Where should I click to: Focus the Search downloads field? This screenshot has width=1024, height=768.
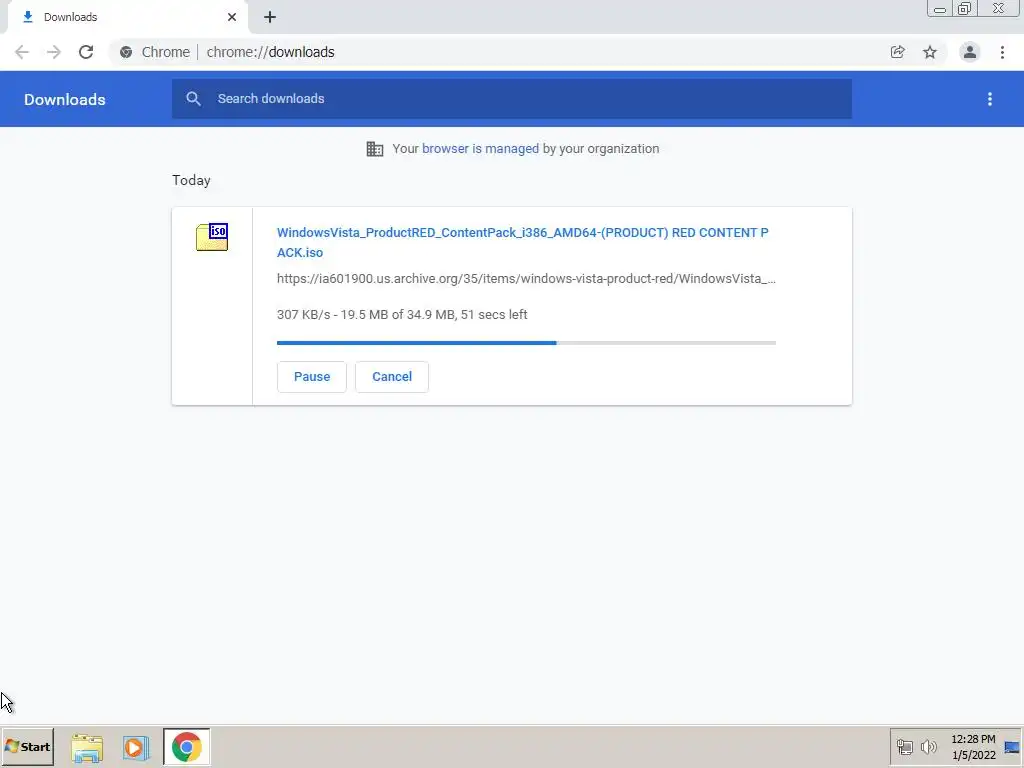tap(511, 99)
